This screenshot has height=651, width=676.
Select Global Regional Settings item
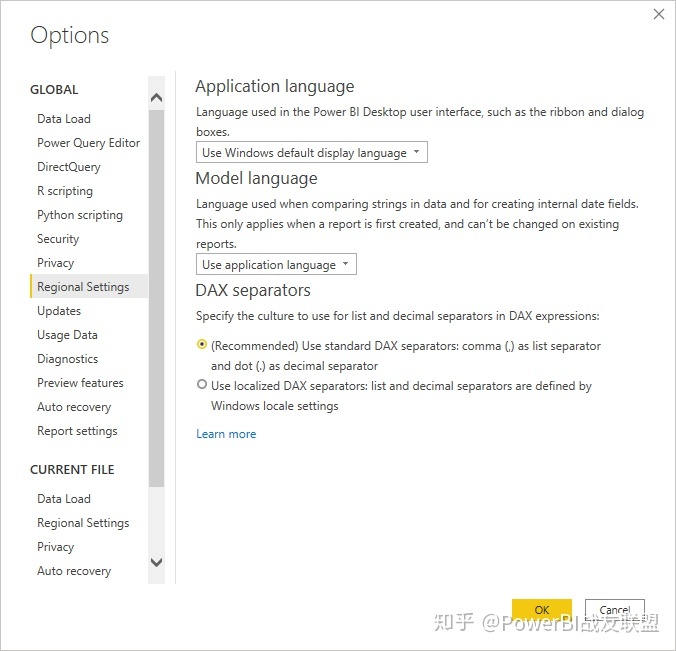coord(89,286)
